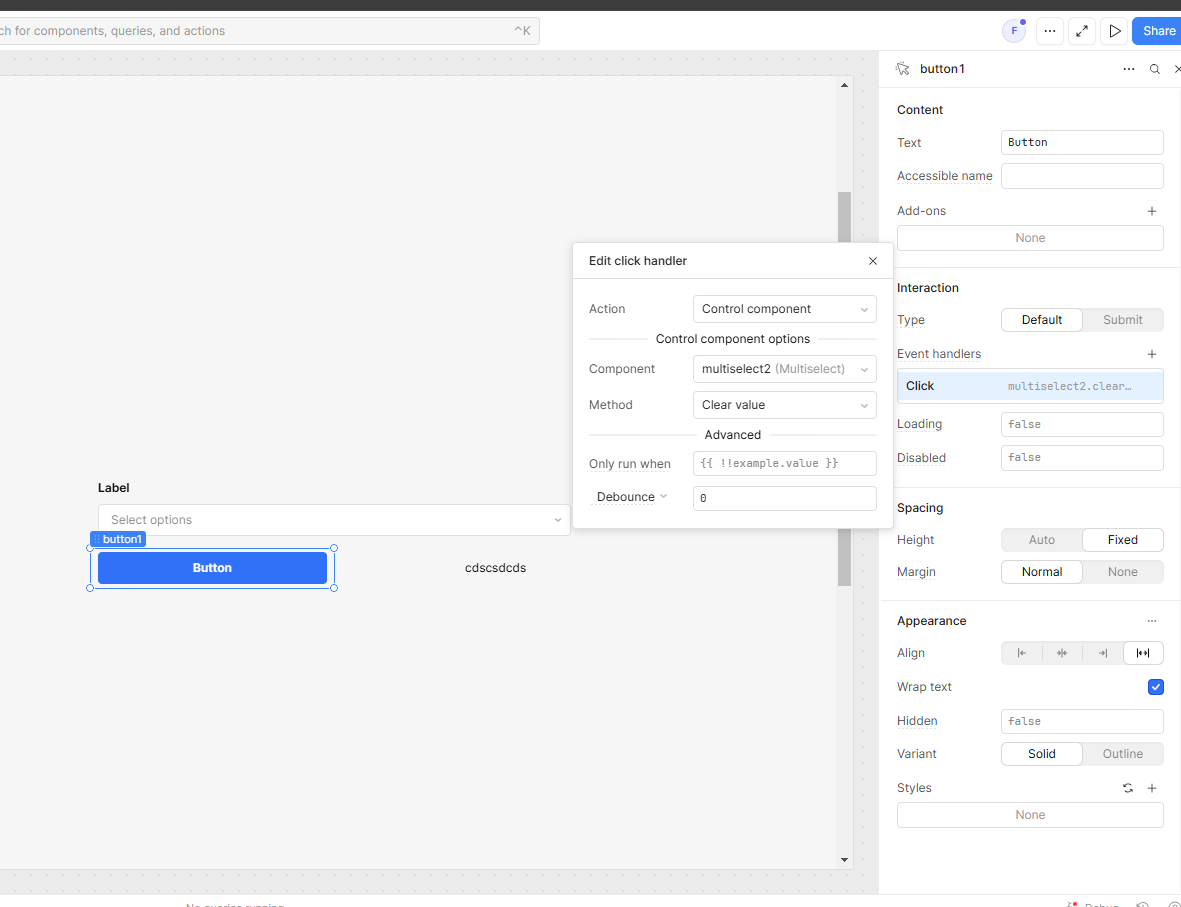Click the inspector search icon
This screenshot has height=907, width=1181.
coord(1155,69)
